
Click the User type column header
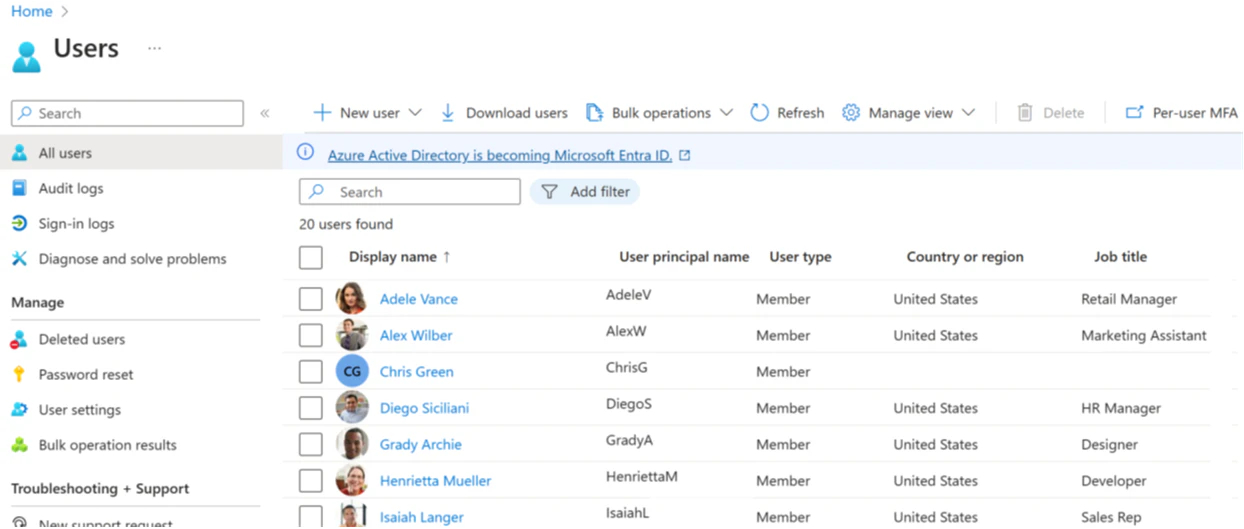click(800, 257)
